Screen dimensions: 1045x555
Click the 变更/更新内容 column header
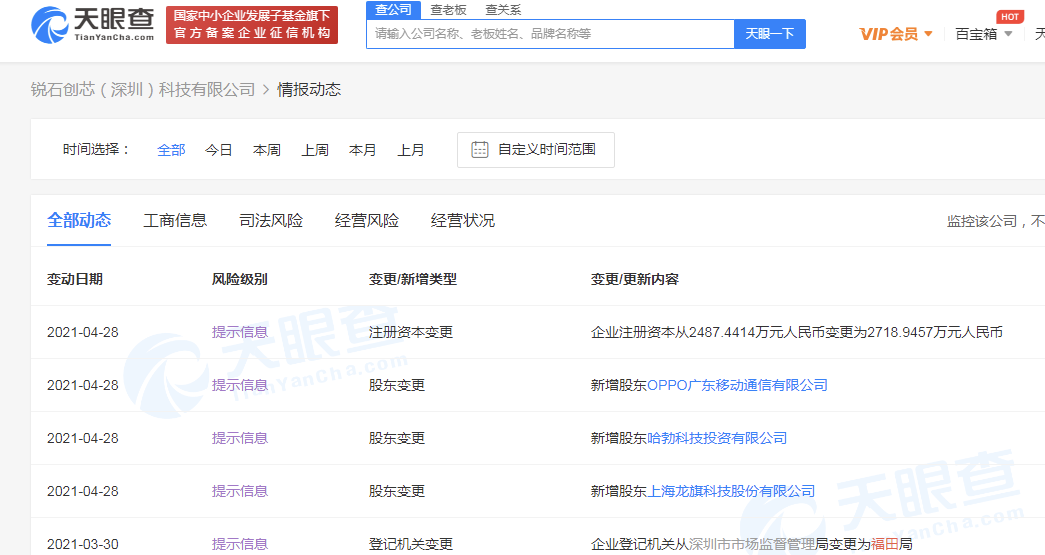[x=634, y=279]
